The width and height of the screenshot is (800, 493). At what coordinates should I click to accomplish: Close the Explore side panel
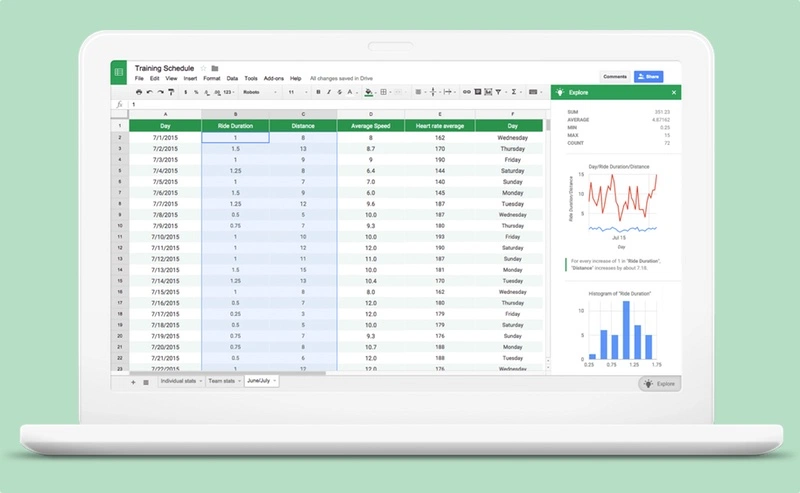pos(674,92)
